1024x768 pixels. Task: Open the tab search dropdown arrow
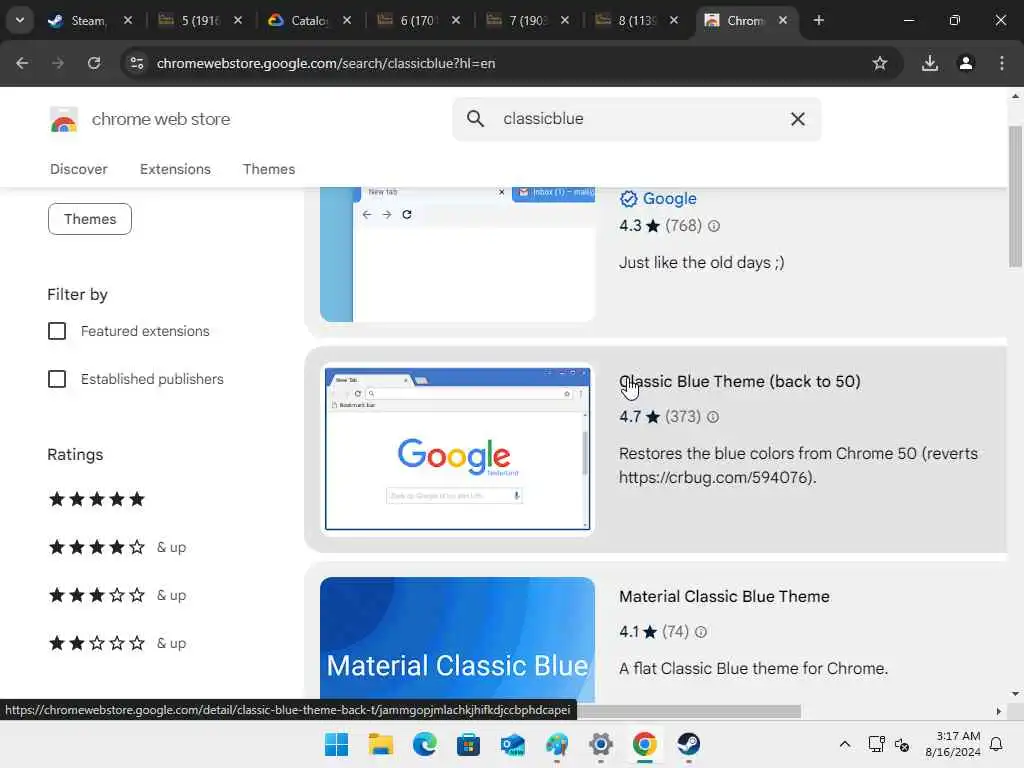coord(20,20)
